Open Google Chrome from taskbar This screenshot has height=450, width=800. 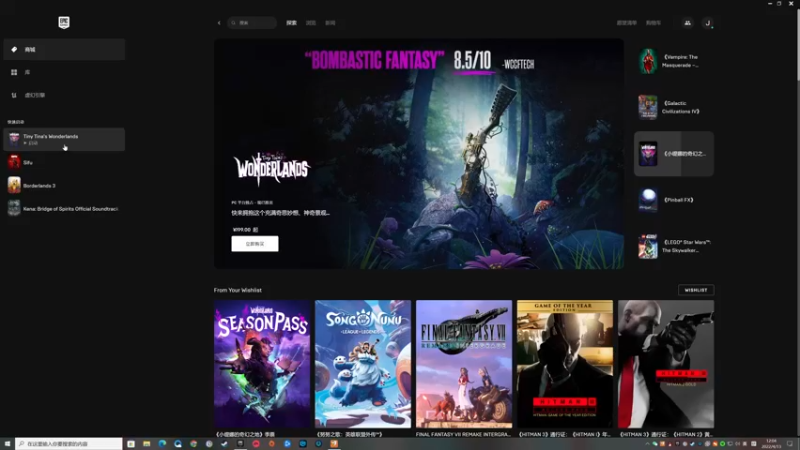click(x=193, y=444)
